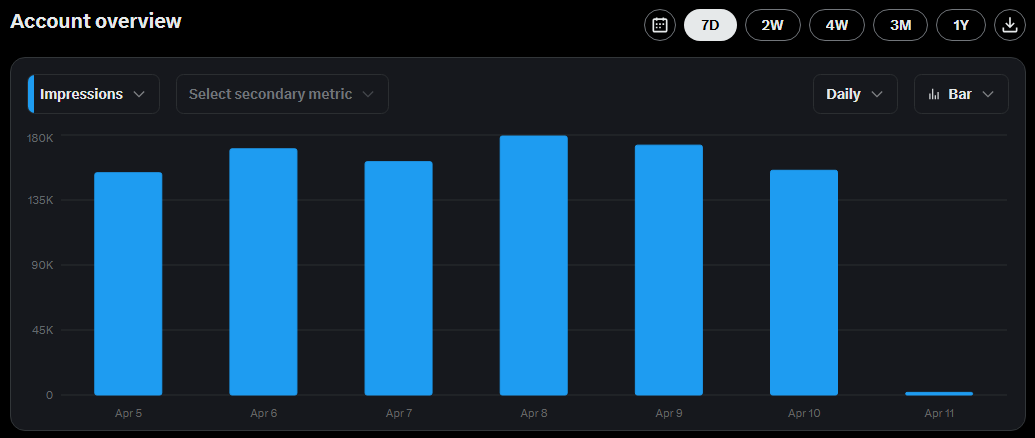Switch to 4W time range

836,25
